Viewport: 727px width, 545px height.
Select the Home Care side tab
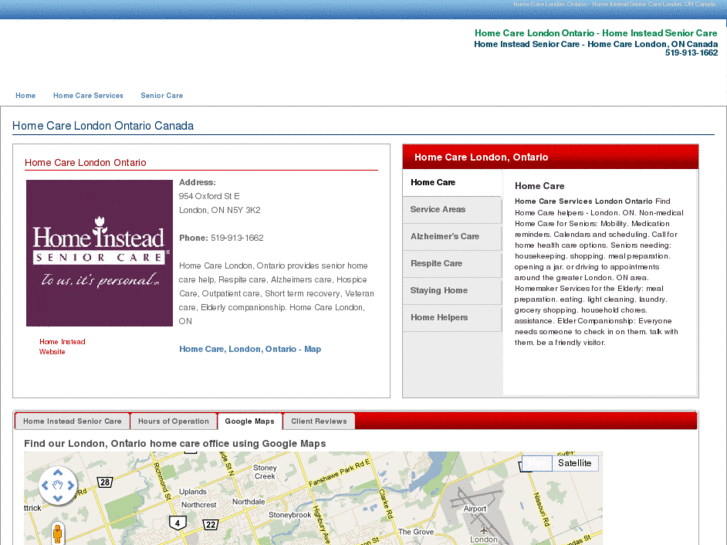(453, 182)
